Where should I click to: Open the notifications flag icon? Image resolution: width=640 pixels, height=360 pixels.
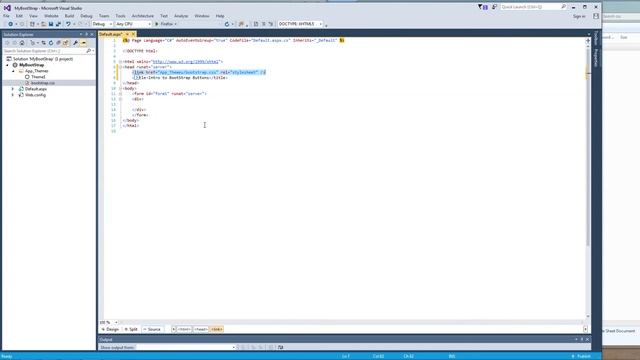click(482, 7)
